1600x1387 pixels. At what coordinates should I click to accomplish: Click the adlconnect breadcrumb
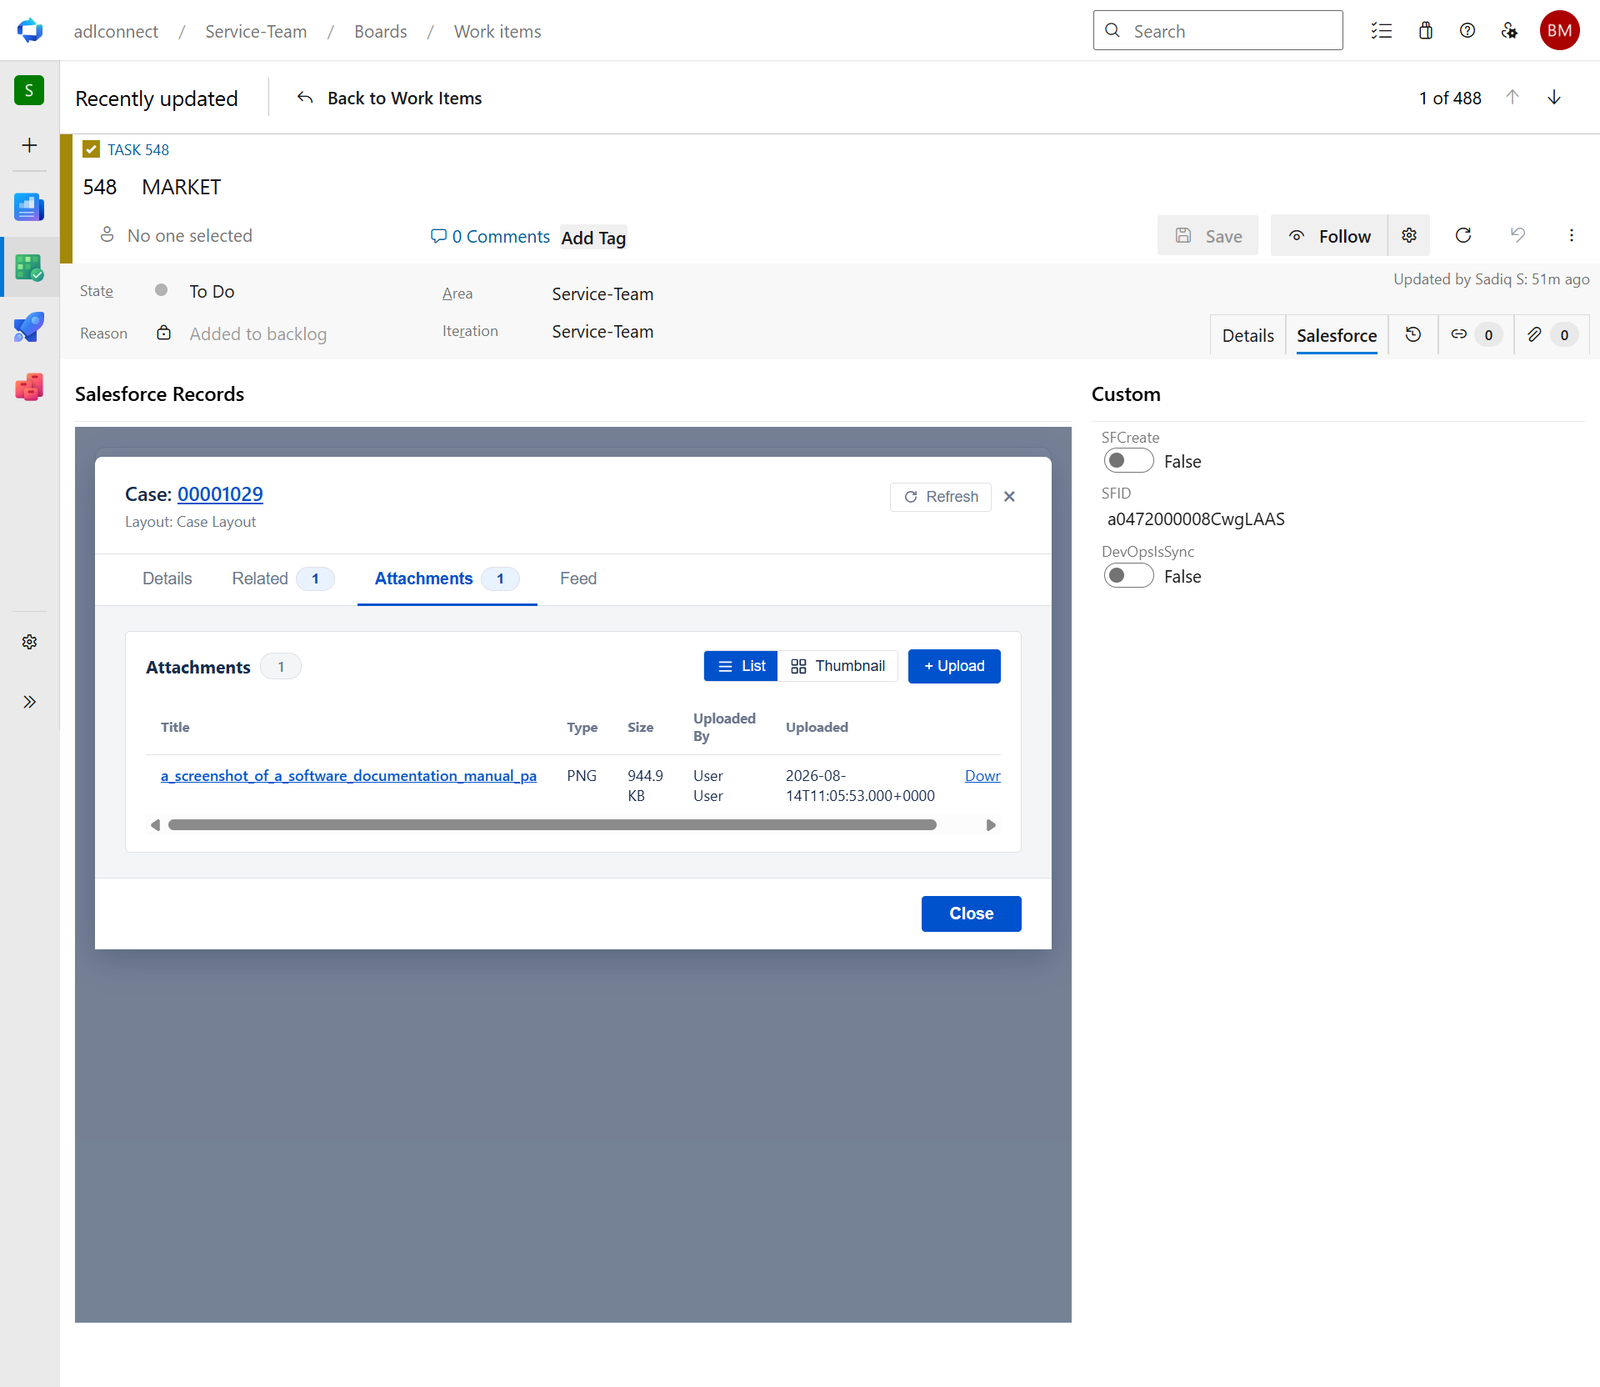(x=116, y=31)
